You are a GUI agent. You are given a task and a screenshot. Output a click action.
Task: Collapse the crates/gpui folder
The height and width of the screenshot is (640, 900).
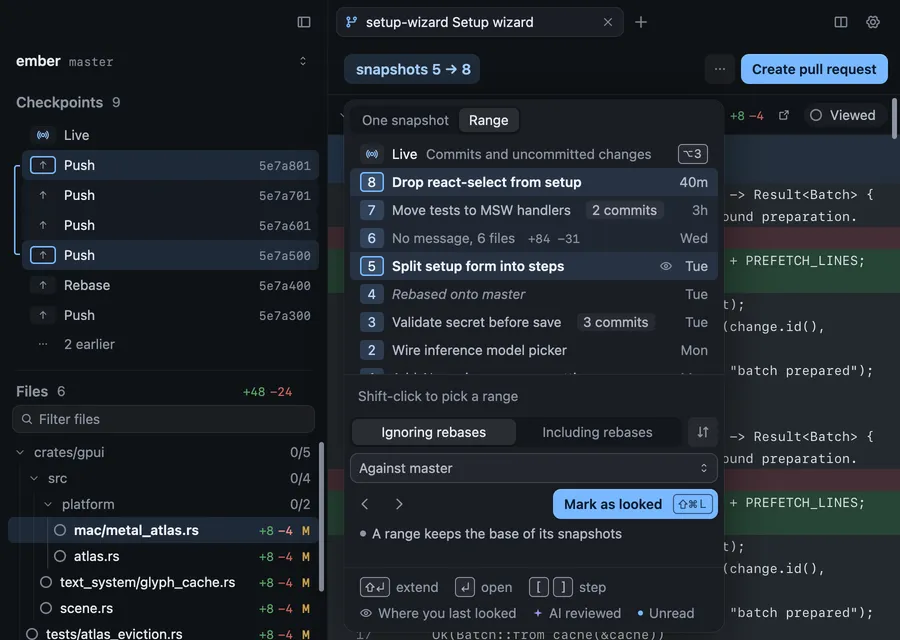[x=20, y=452]
